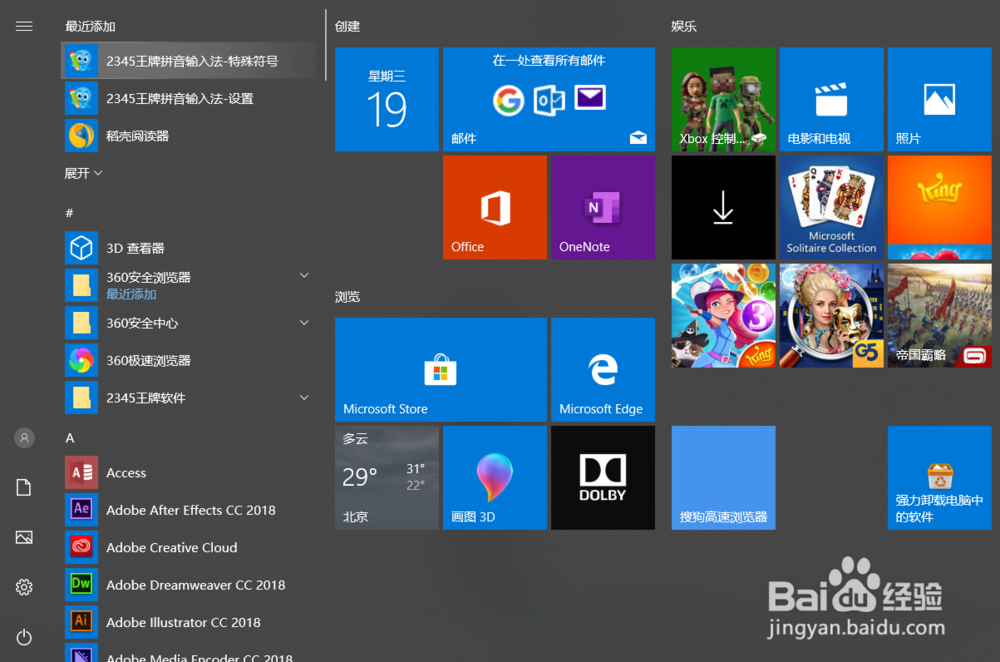Click the 创建 group title

(x=348, y=27)
